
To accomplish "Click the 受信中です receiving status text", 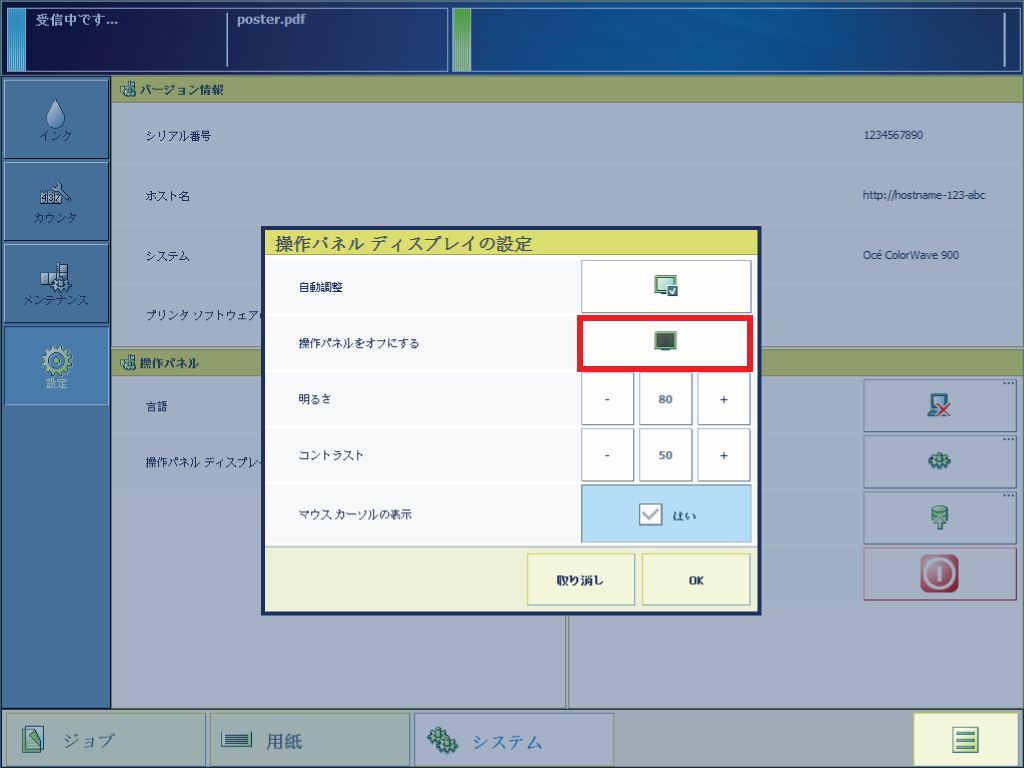I will coord(76,20).
